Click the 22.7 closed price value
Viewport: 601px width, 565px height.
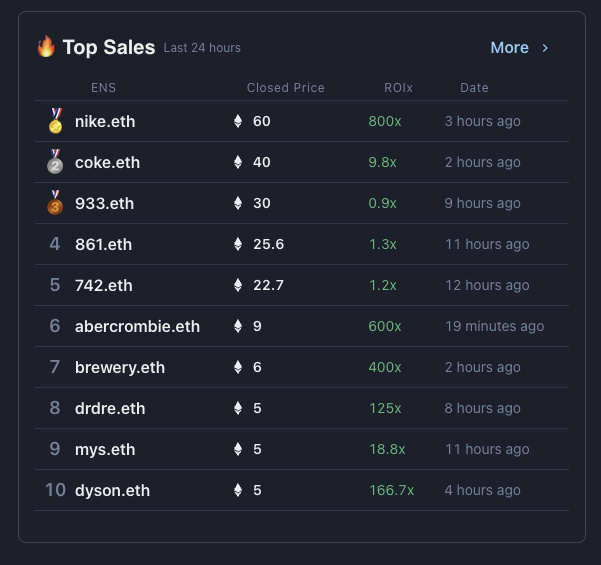click(x=268, y=286)
